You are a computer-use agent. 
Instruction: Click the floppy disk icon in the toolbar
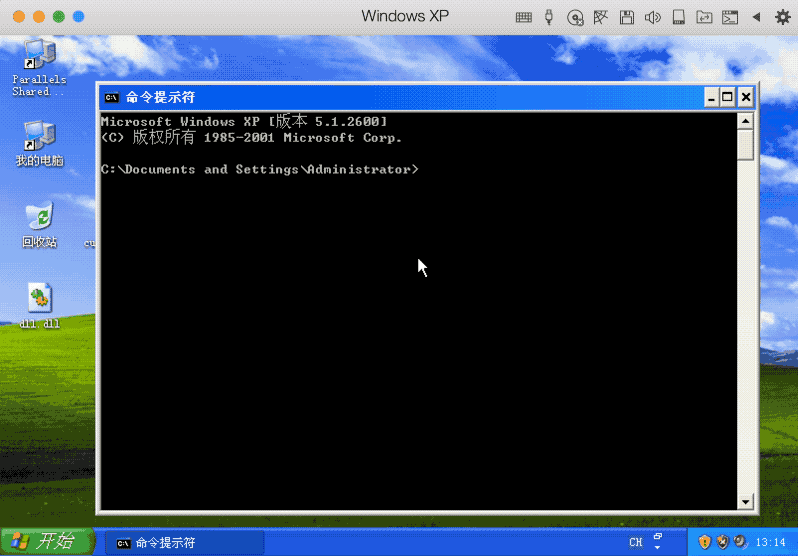626,17
